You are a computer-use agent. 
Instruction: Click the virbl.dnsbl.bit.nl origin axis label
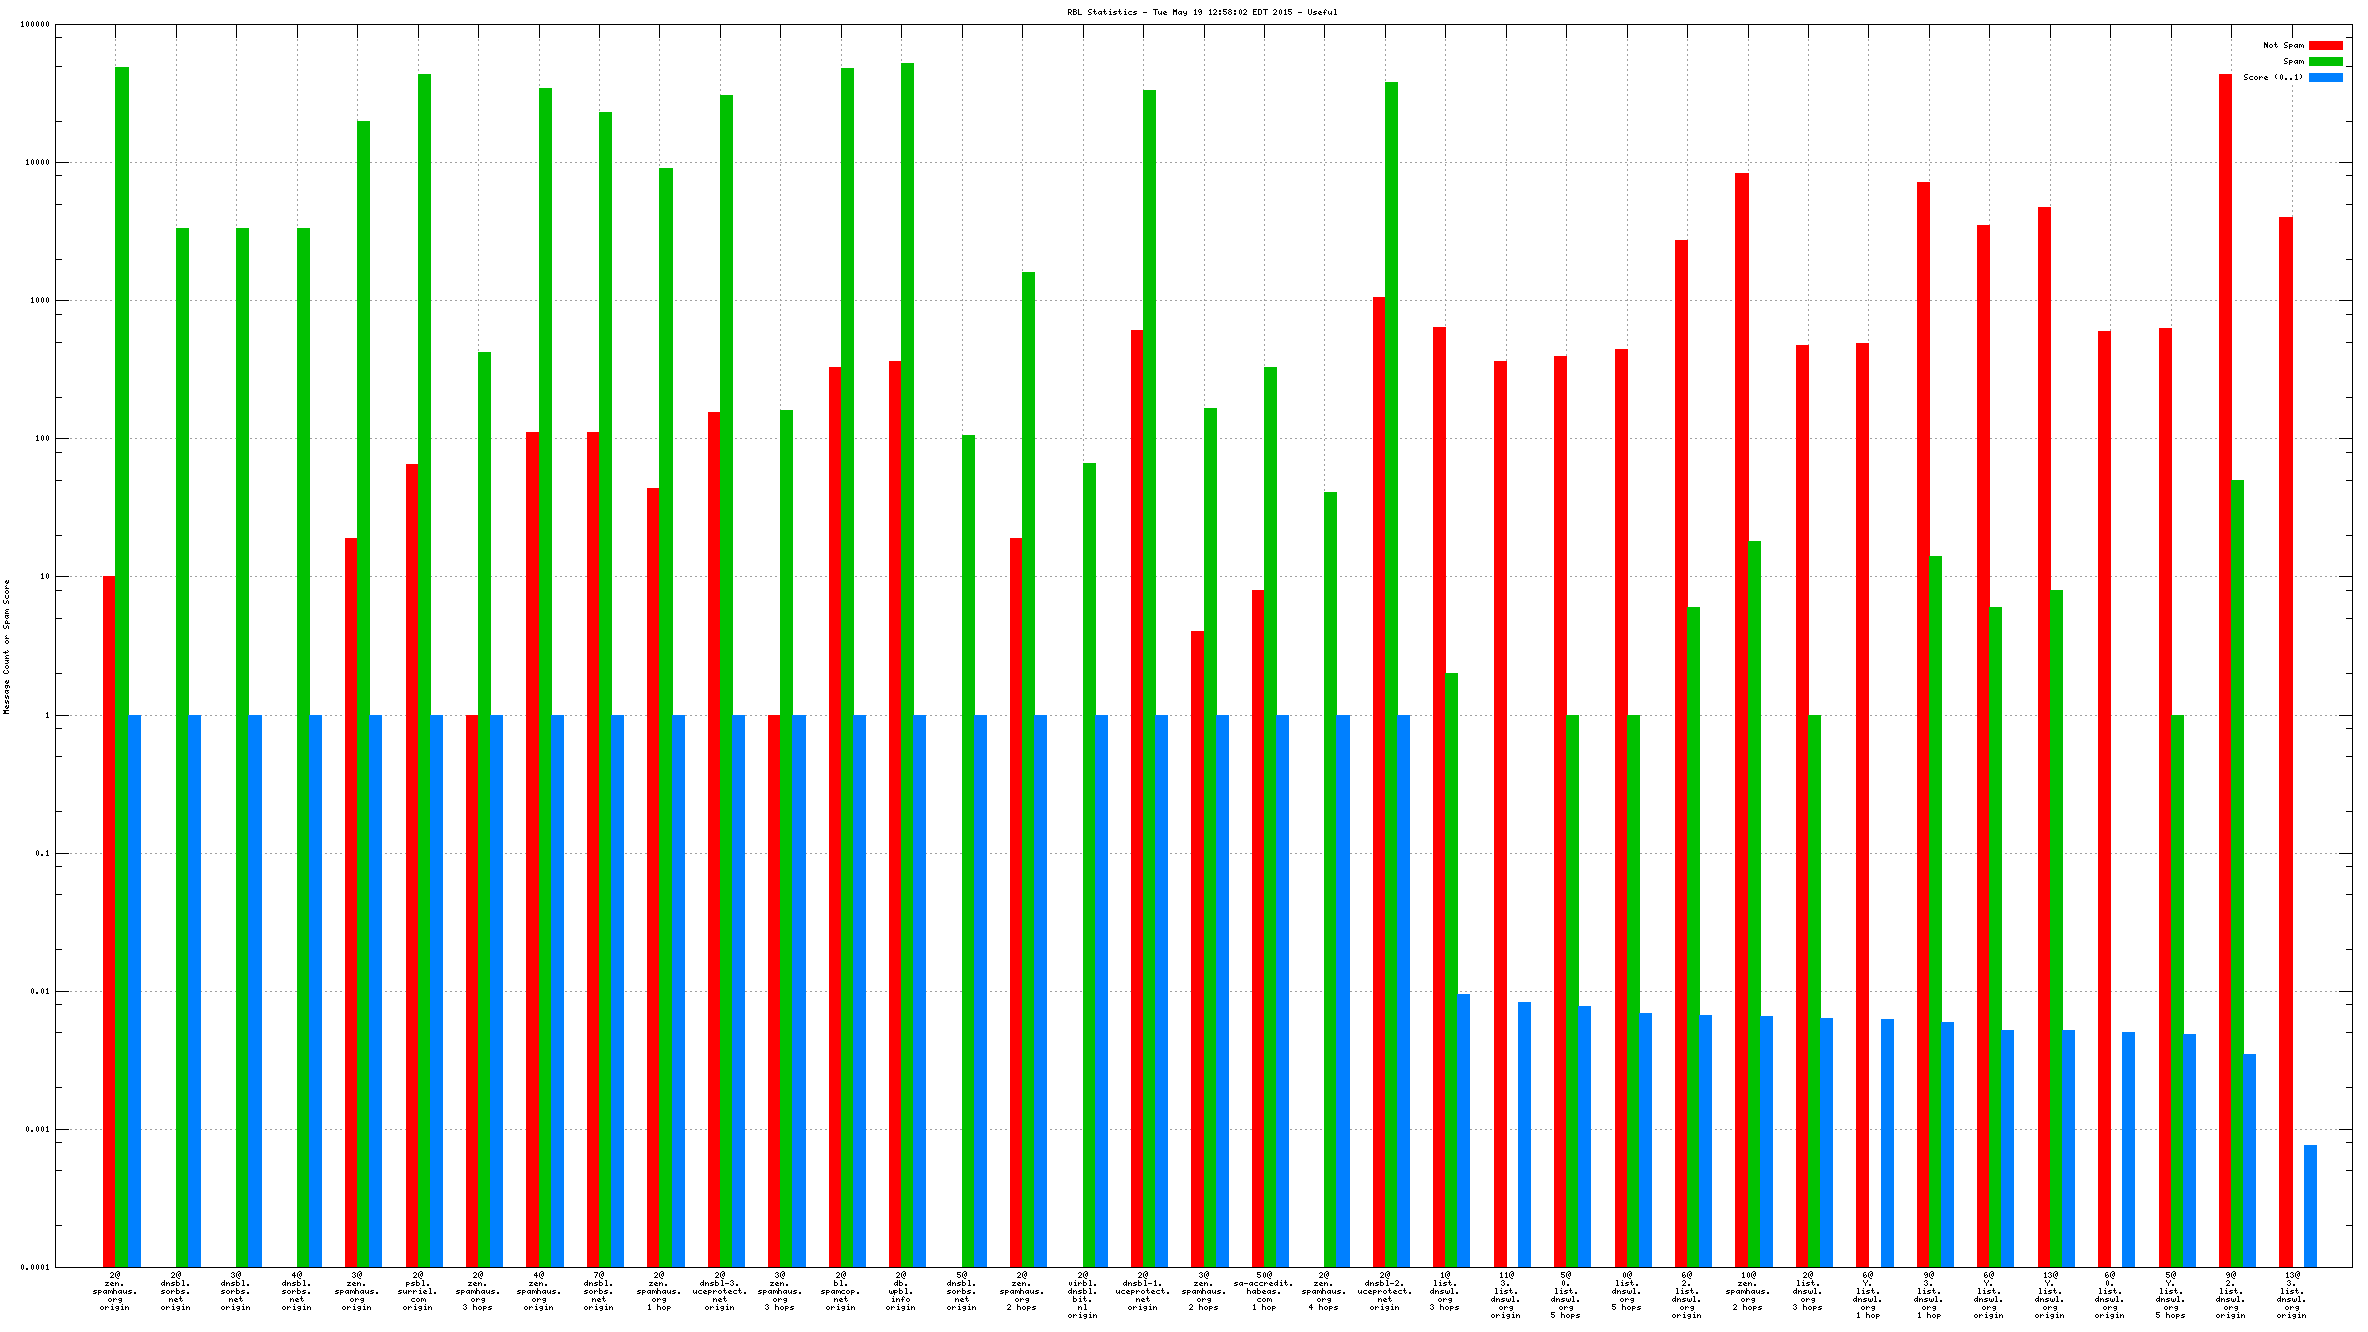pos(1082,1295)
